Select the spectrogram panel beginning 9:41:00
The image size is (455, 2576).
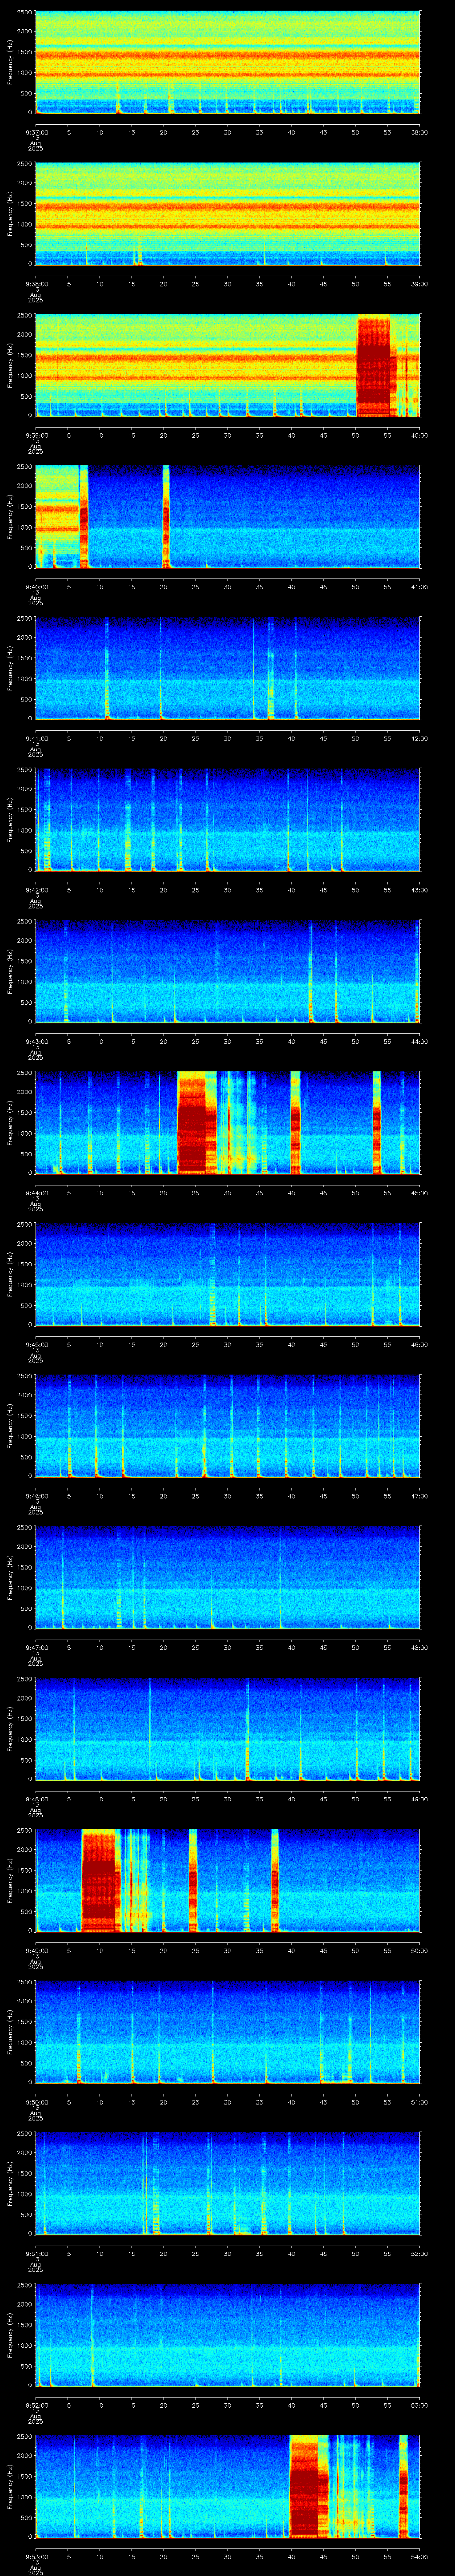click(228, 668)
